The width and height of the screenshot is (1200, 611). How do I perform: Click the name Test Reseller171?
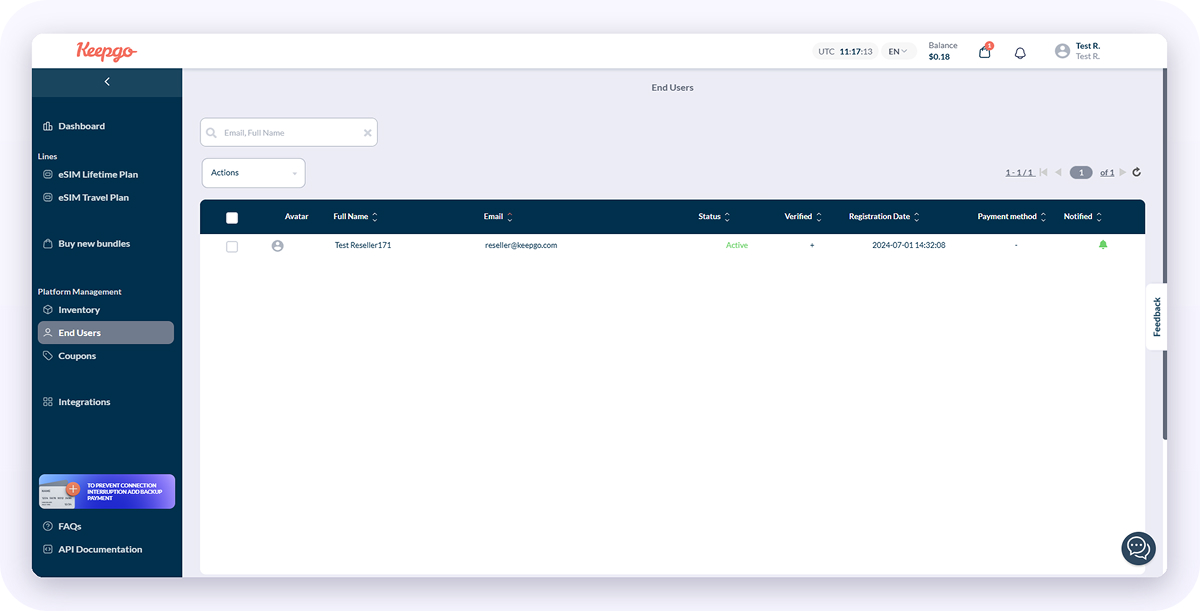pos(363,245)
